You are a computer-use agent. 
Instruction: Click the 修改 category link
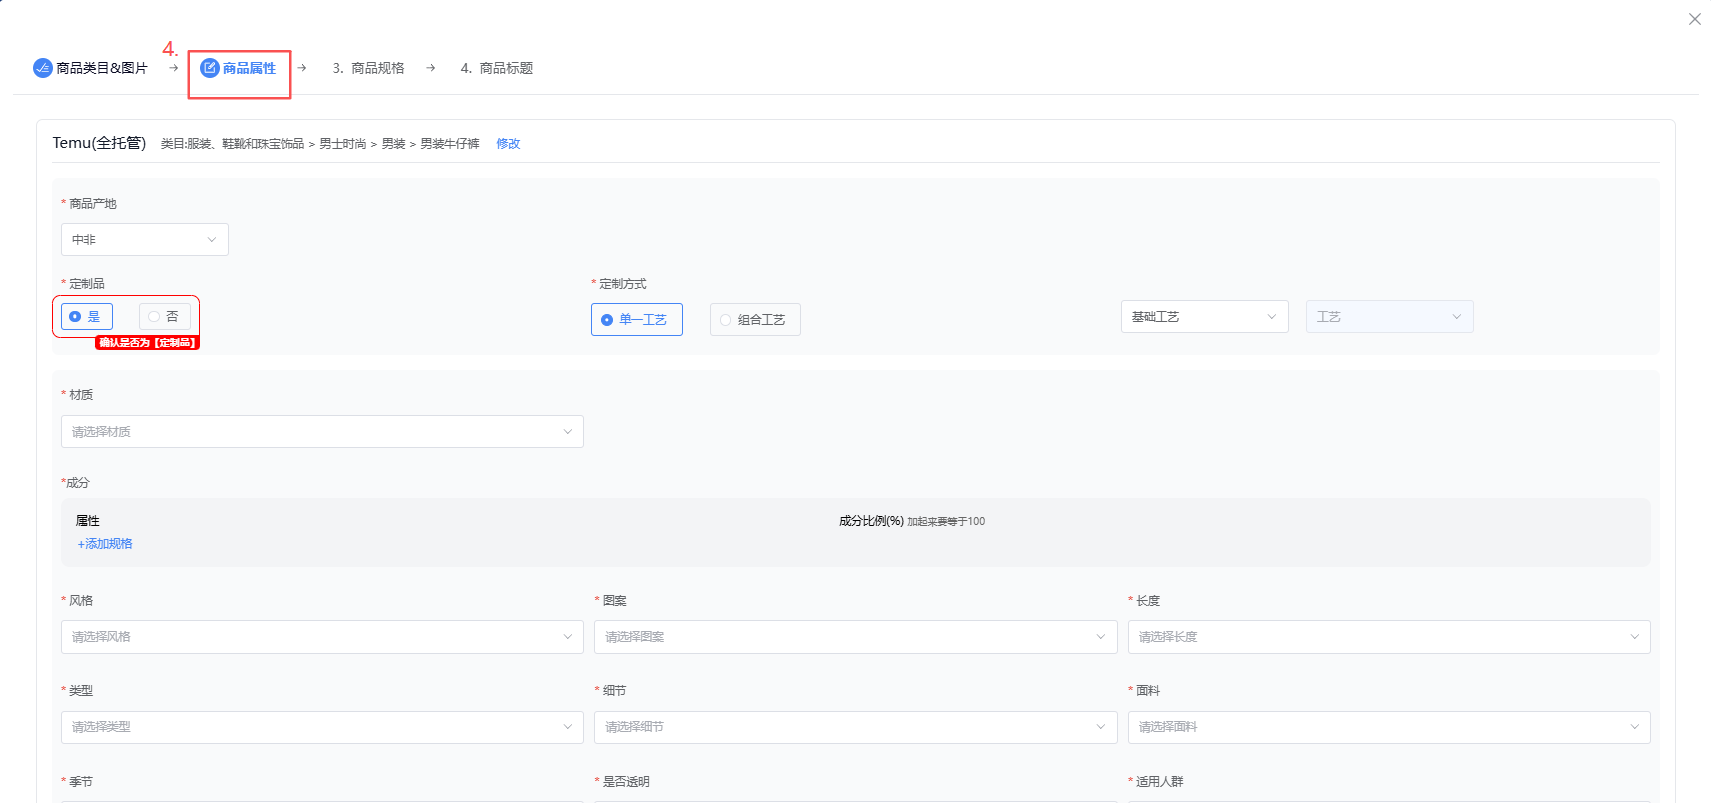click(x=508, y=144)
